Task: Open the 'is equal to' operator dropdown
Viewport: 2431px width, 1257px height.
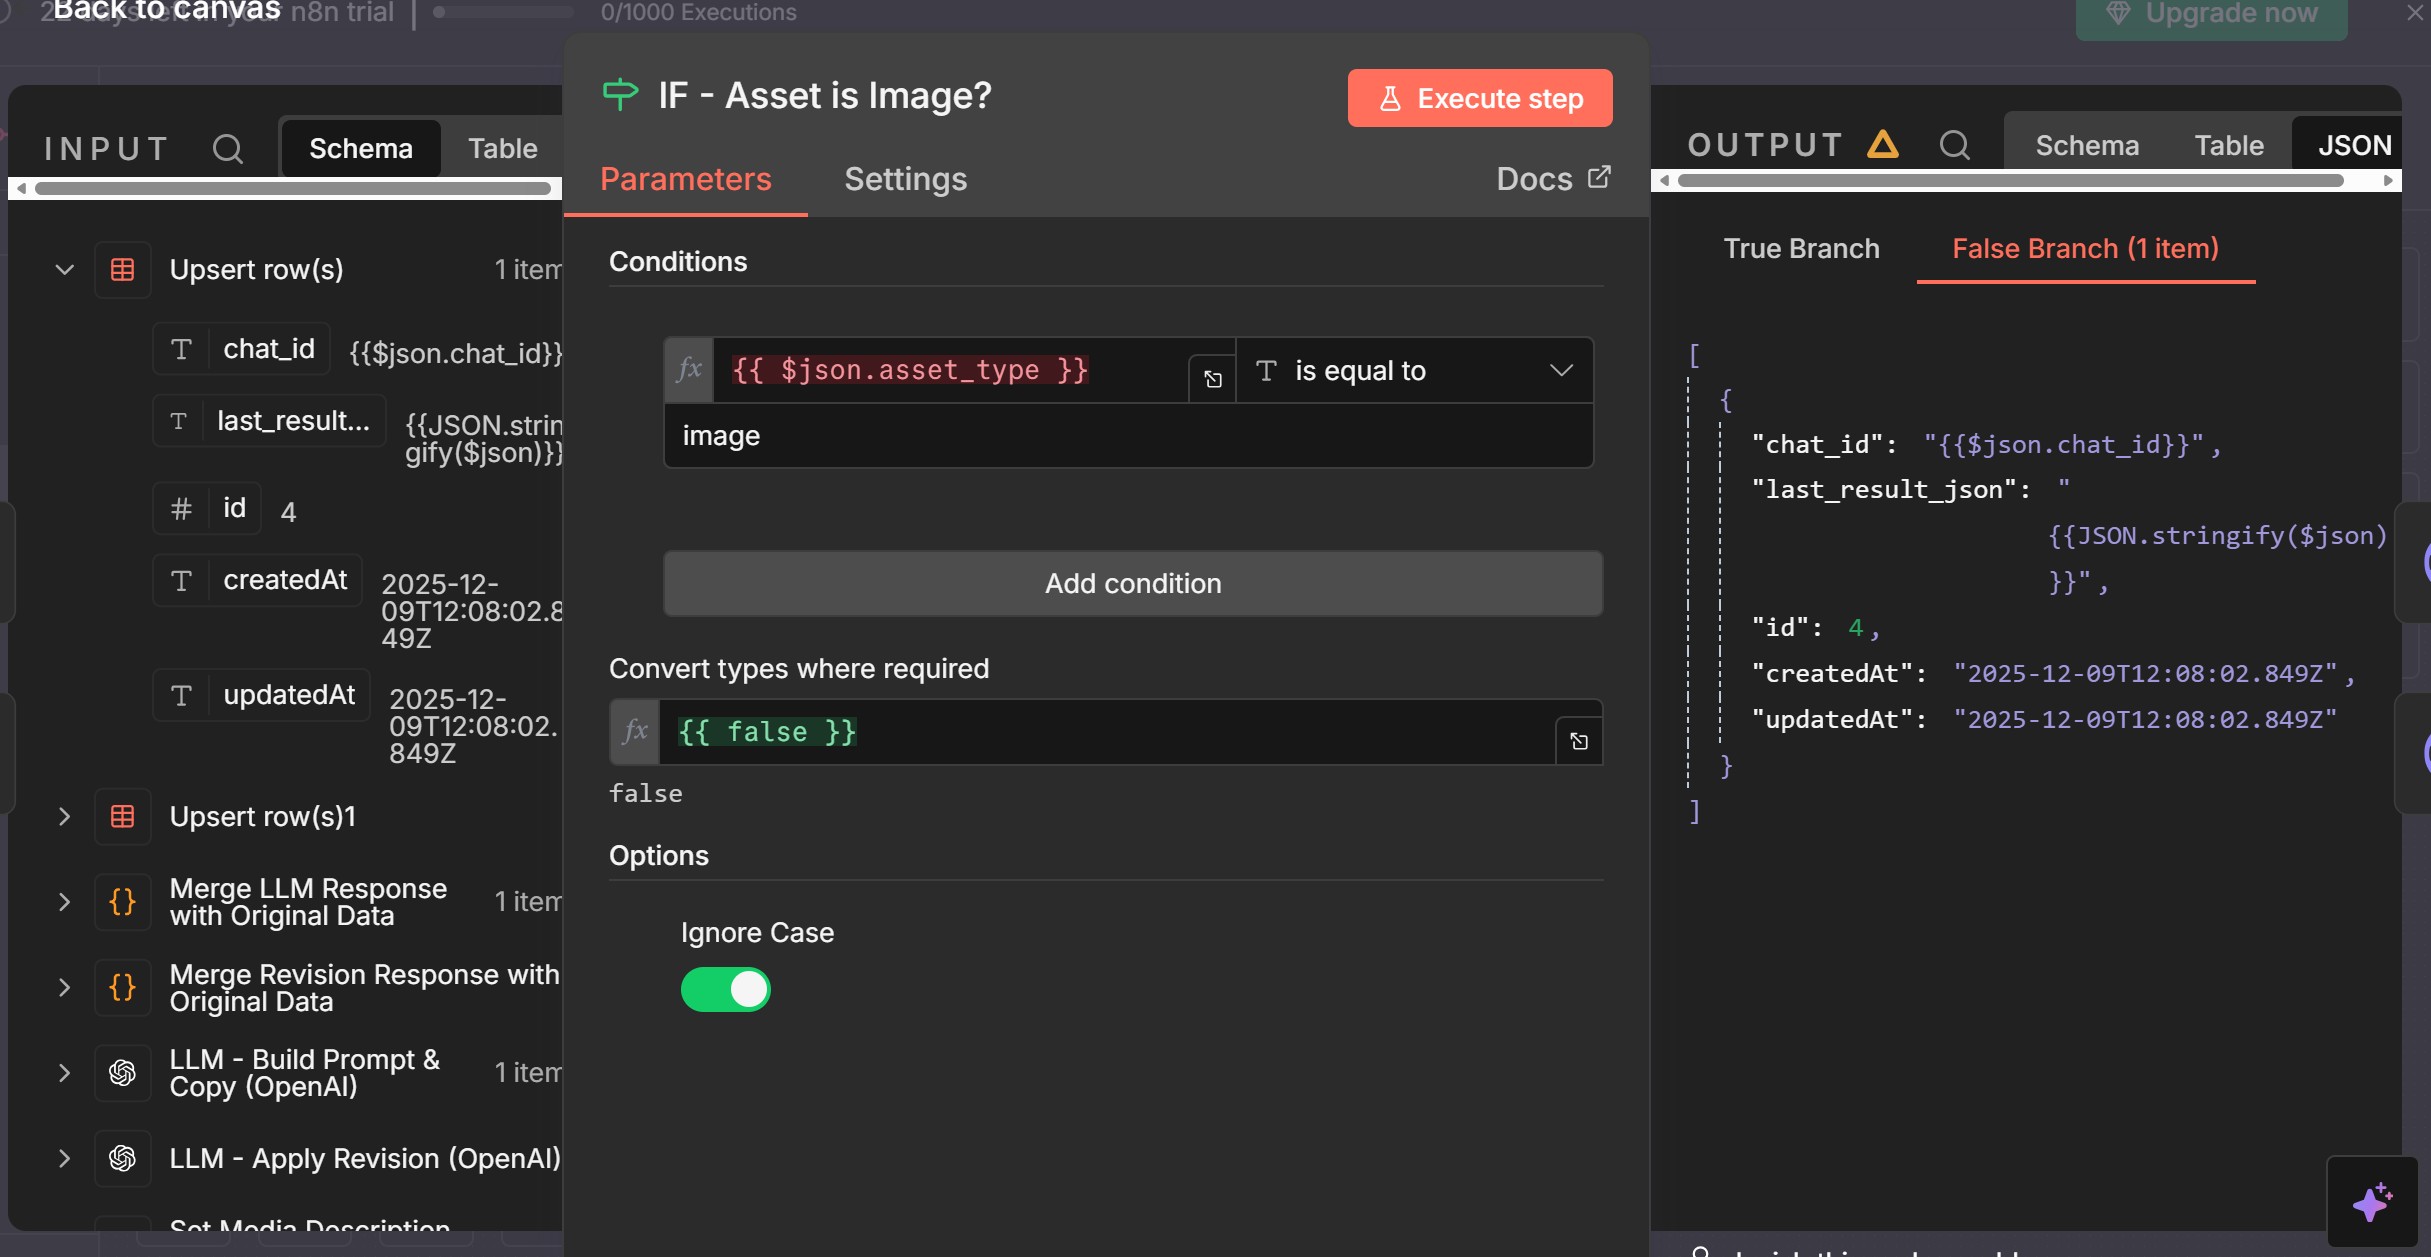Action: [1414, 371]
